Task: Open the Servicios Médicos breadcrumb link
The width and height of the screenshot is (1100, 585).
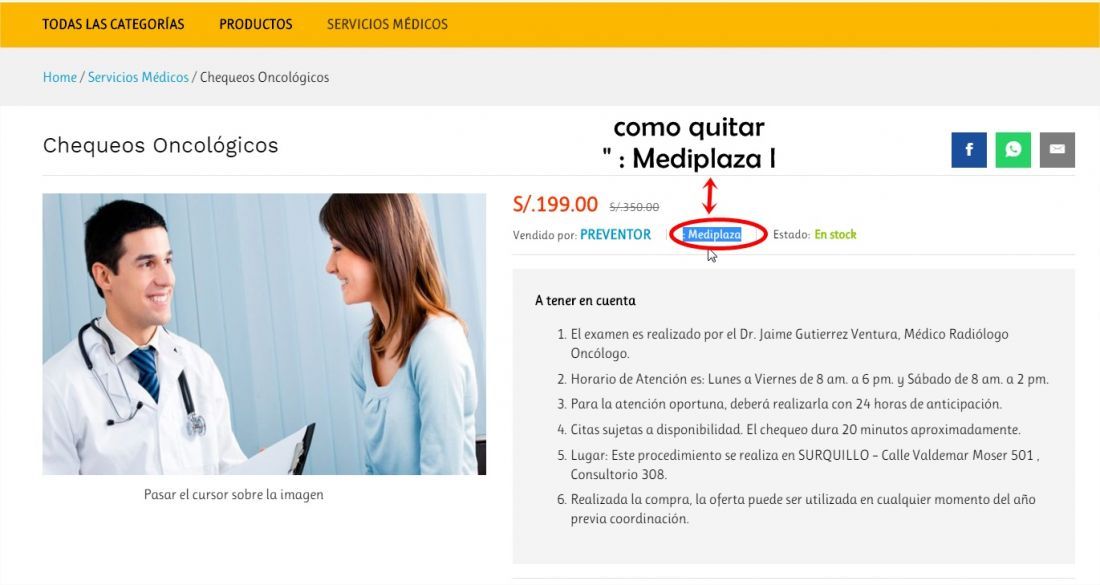Action: (x=138, y=77)
